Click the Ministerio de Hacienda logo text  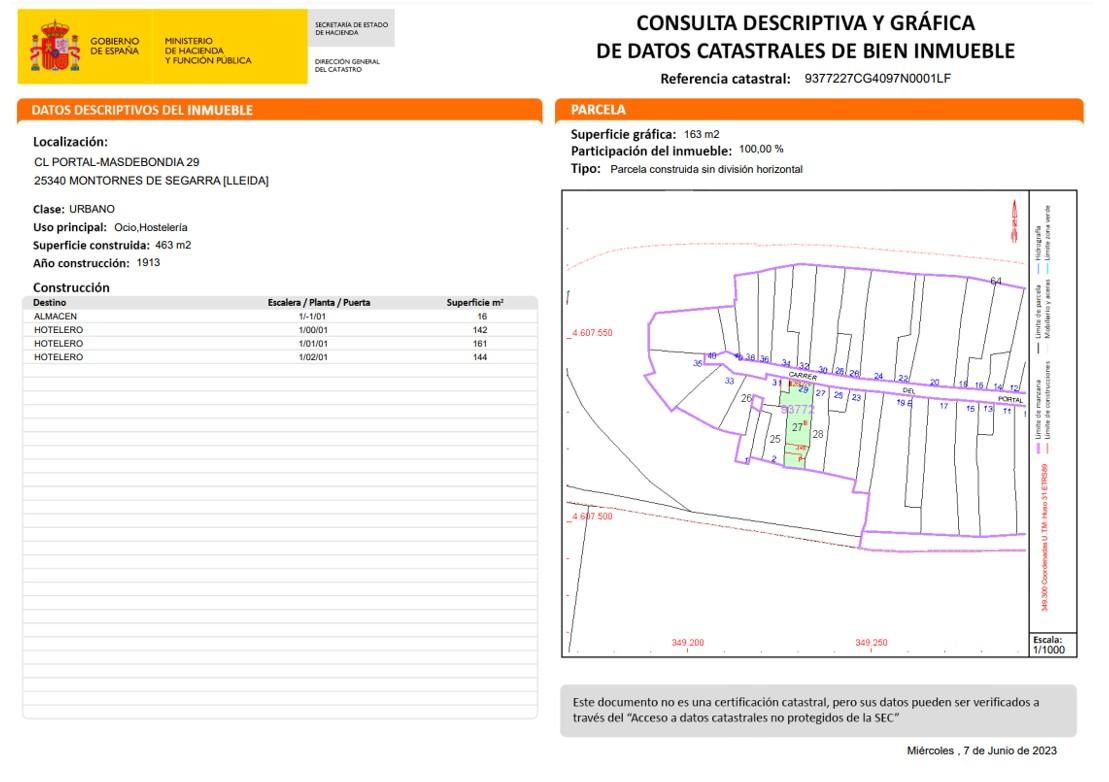[x=208, y=51]
